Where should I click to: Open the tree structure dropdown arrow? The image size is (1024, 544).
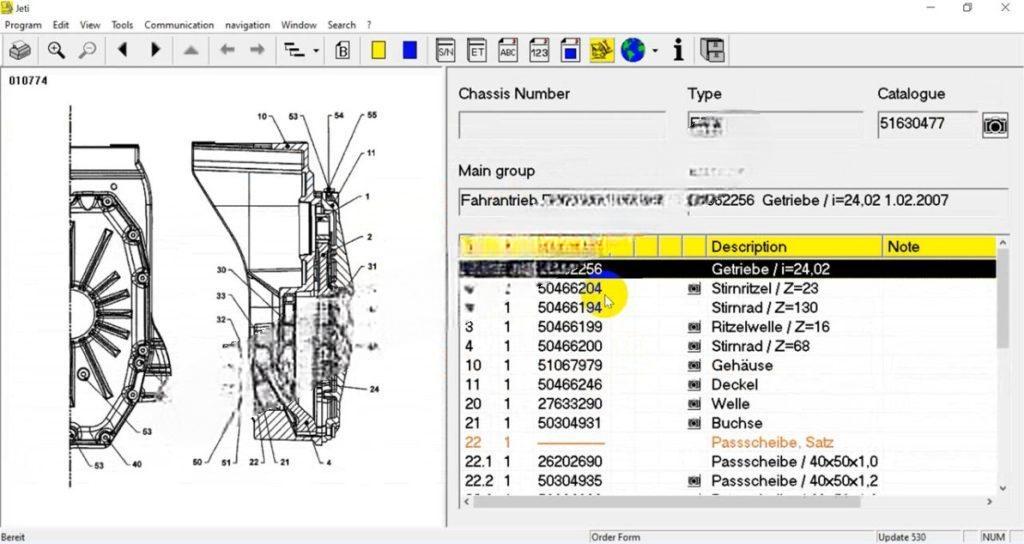click(x=316, y=50)
